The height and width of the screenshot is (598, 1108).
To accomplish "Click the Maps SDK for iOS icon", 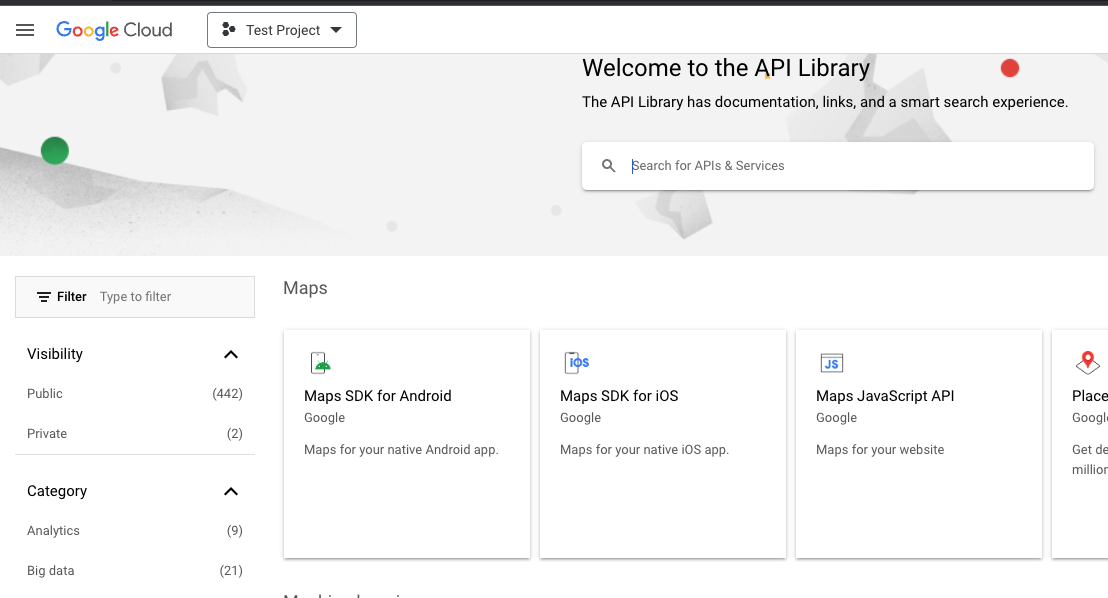I will pos(576,363).
